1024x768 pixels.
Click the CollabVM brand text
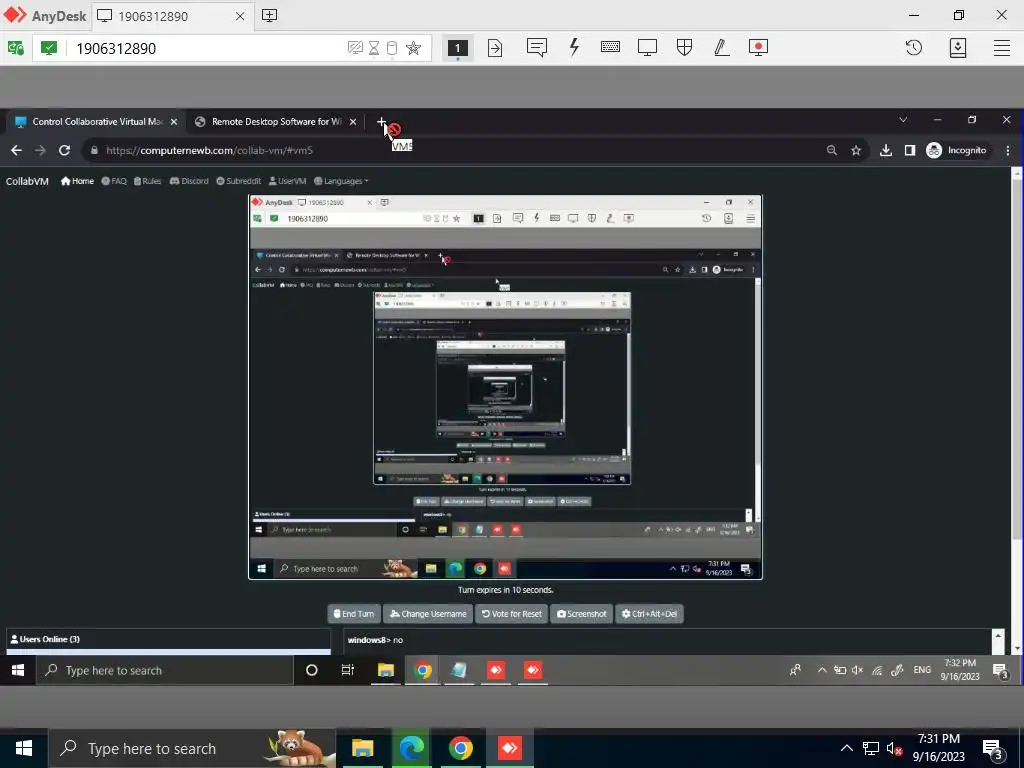tap(27, 181)
